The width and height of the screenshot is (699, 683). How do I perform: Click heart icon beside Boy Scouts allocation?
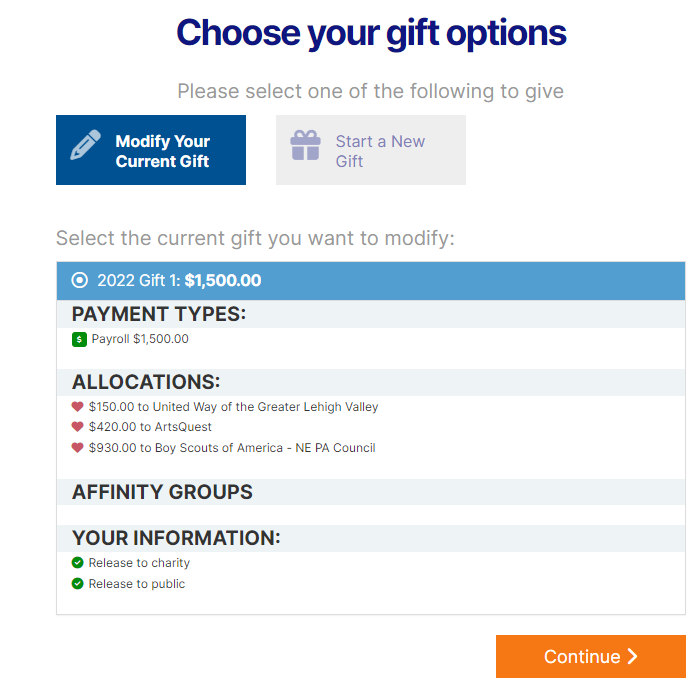78,448
